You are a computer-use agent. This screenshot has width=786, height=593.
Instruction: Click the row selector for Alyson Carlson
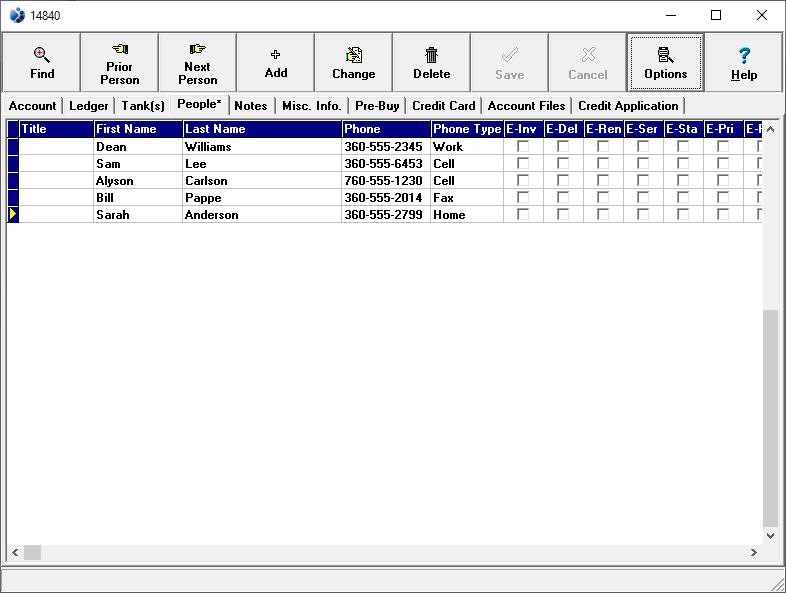tap(13, 180)
